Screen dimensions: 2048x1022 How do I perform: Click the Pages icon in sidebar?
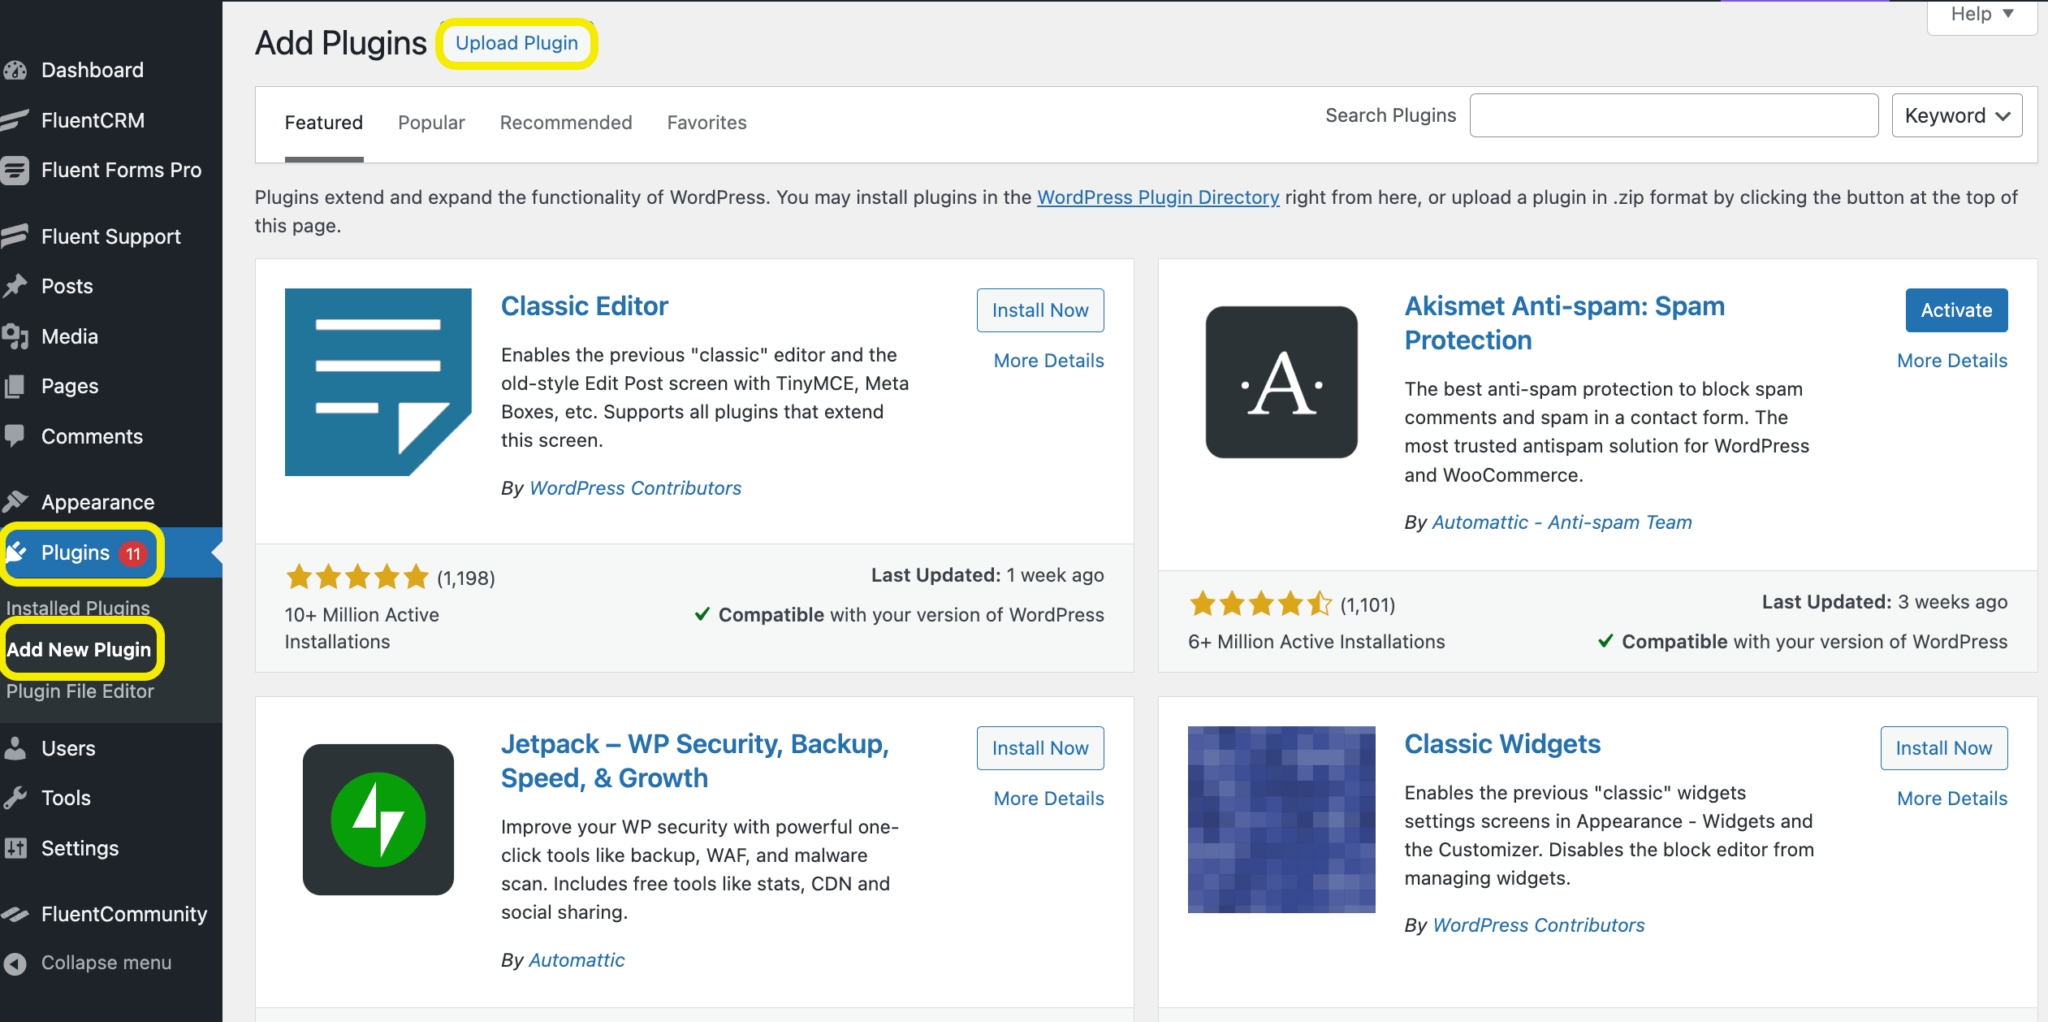click(x=14, y=386)
